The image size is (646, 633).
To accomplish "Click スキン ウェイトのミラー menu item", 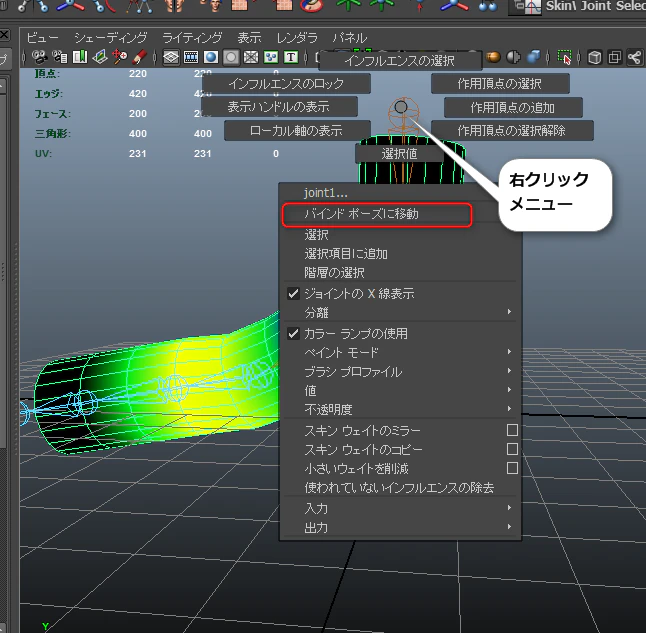I will click(x=363, y=431).
